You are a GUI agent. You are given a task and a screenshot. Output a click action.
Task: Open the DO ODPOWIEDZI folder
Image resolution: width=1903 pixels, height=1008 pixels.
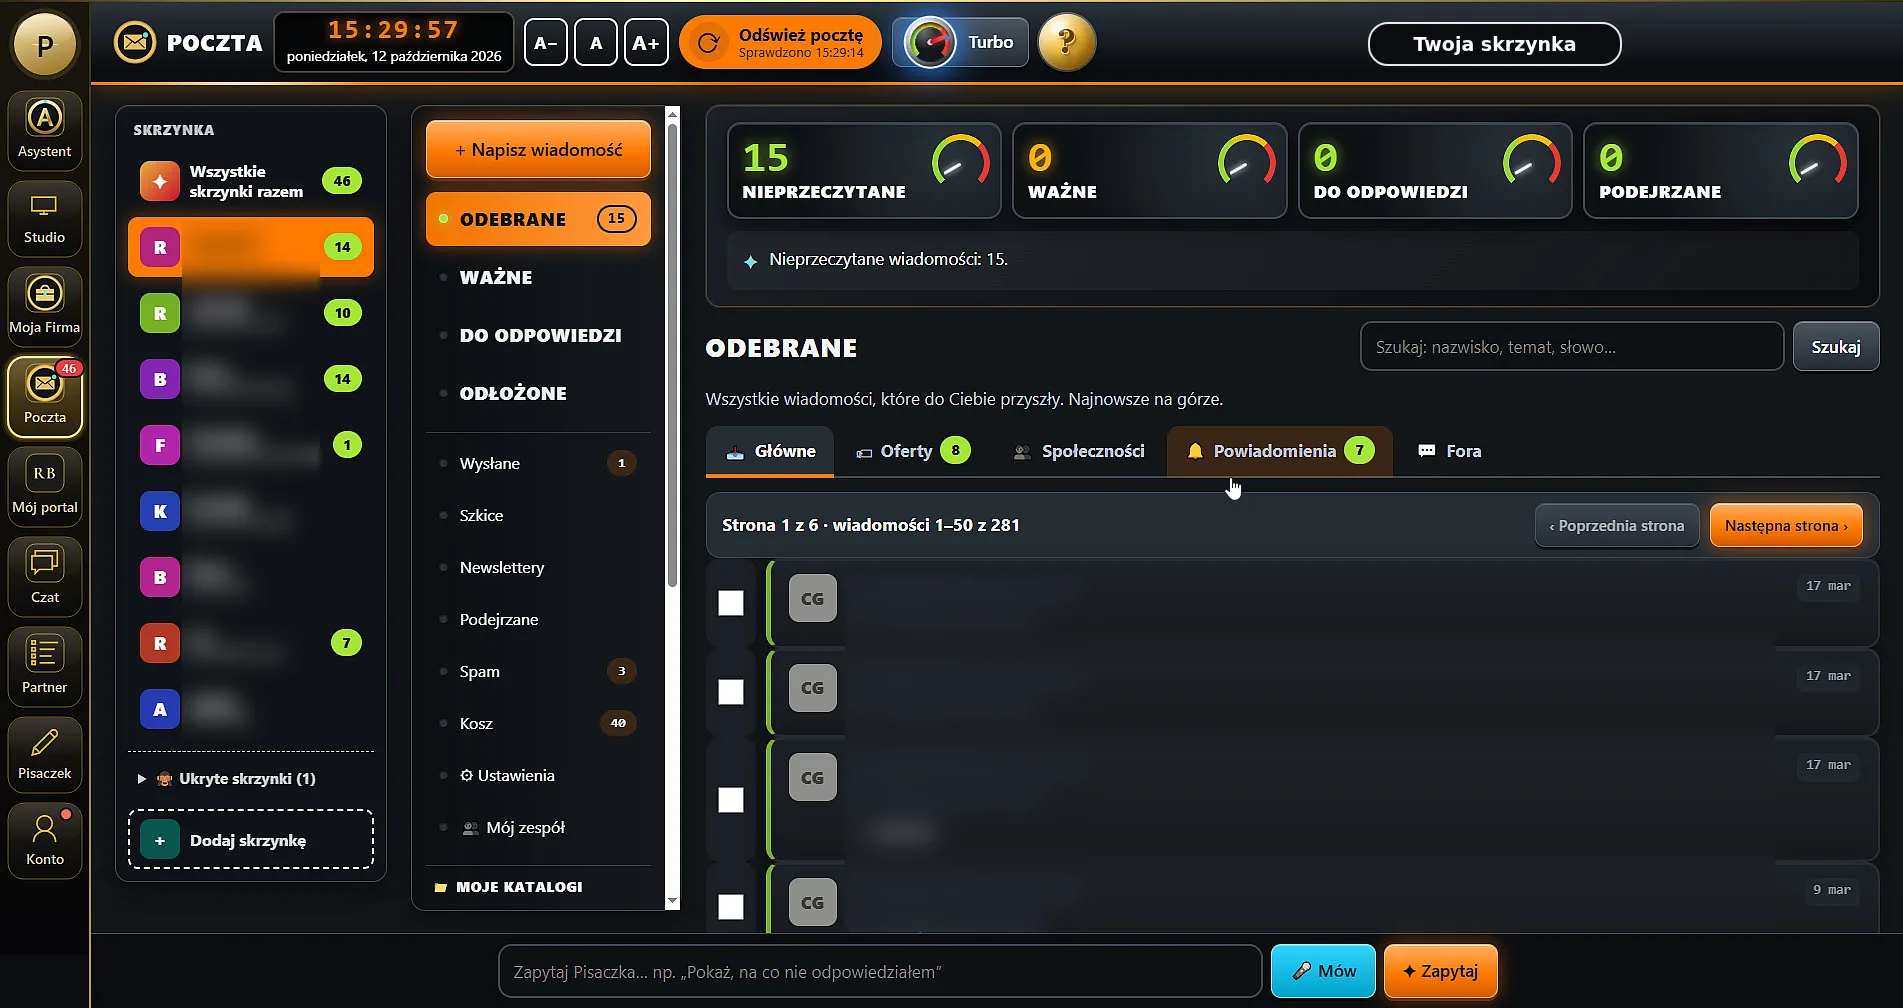pos(538,335)
